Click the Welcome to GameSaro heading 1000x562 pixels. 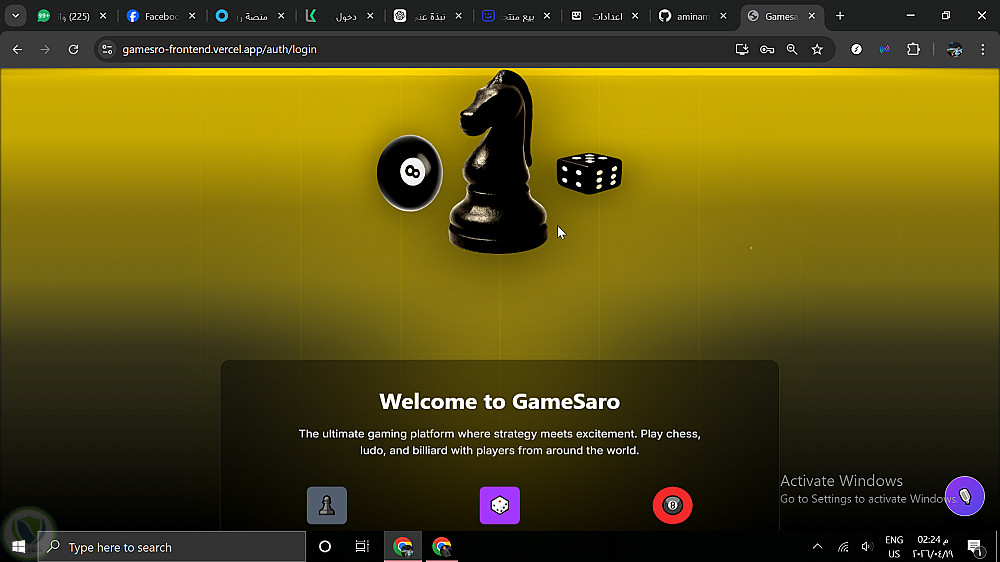(499, 401)
